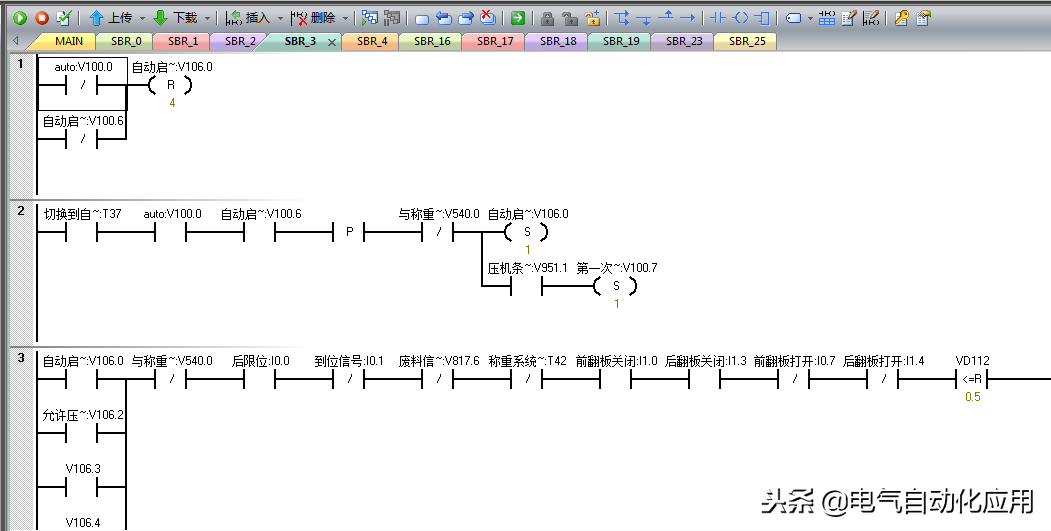This screenshot has width=1051, height=531.
Task: Insert line down icon
Action: [x=643, y=19]
